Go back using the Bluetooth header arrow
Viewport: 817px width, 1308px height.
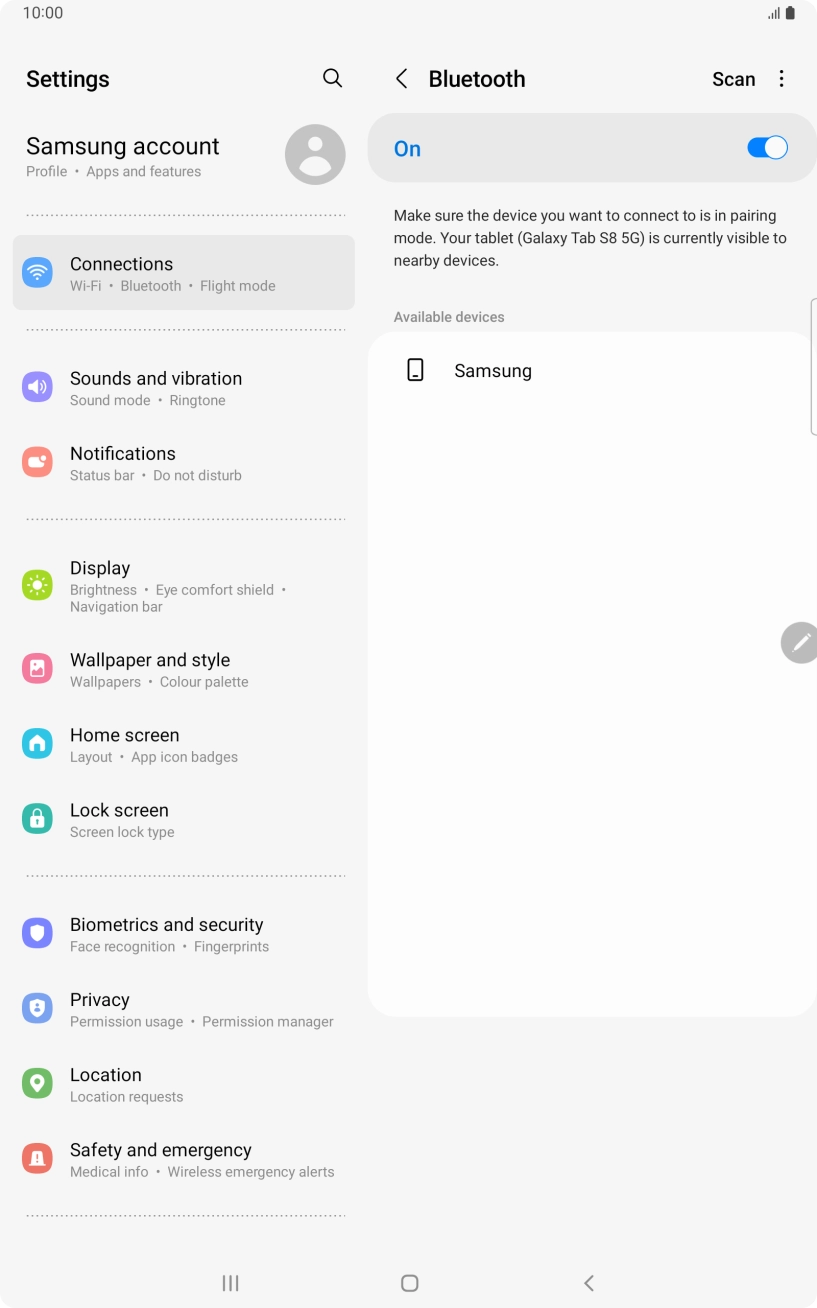[x=401, y=79]
